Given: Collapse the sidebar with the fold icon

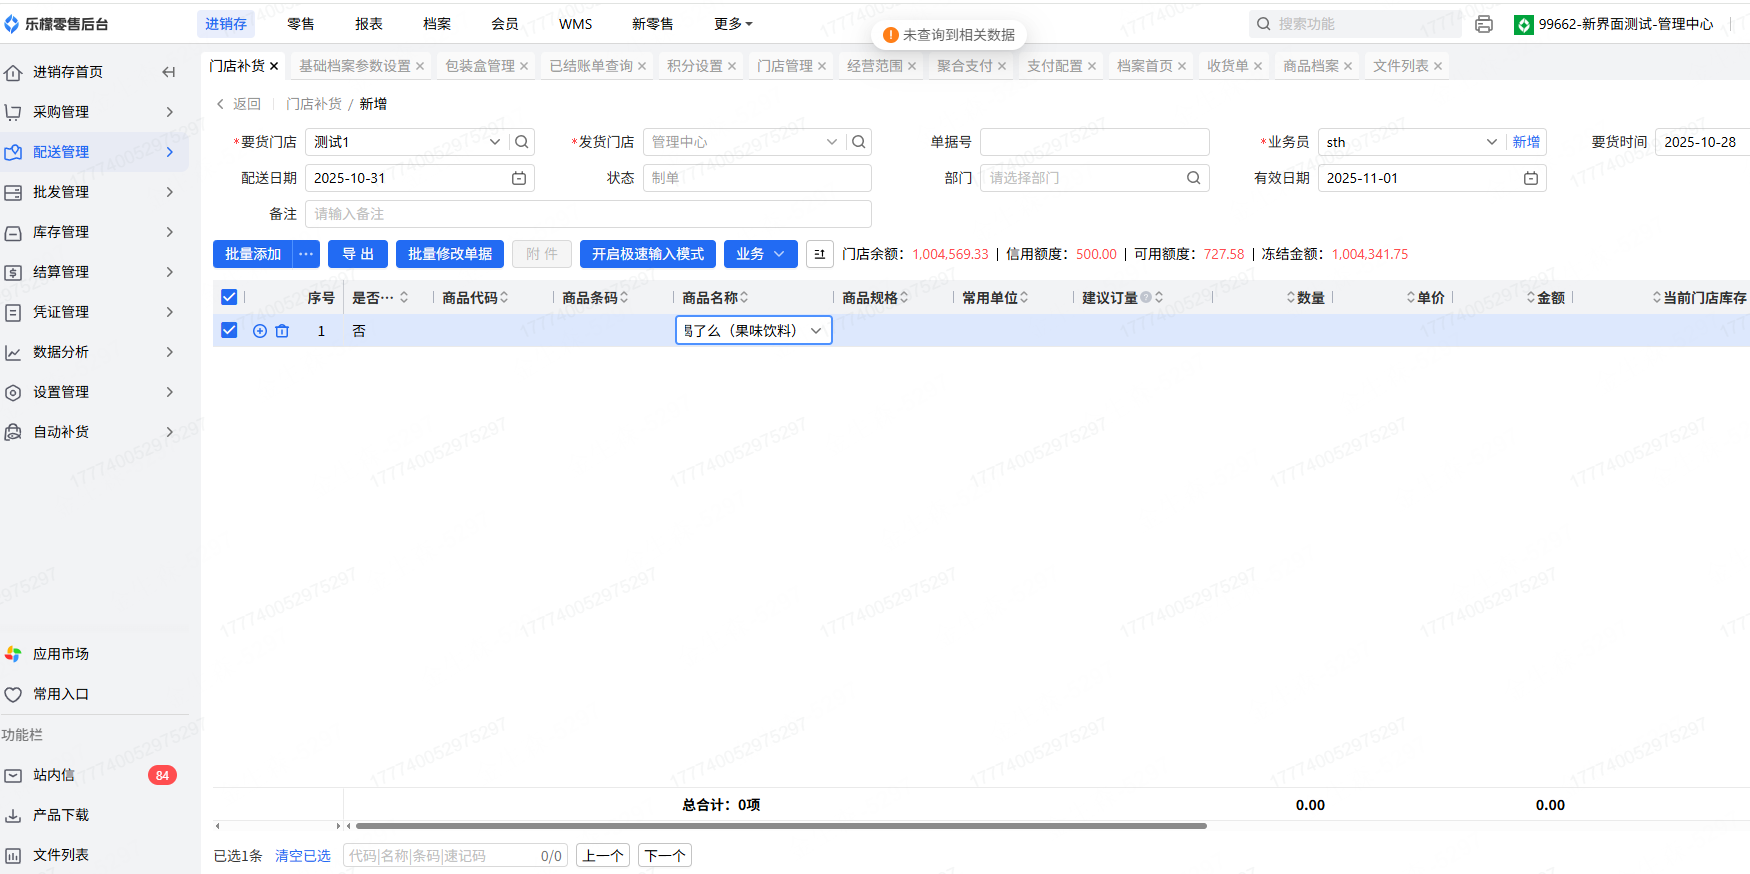Looking at the screenshot, I should coord(169,72).
